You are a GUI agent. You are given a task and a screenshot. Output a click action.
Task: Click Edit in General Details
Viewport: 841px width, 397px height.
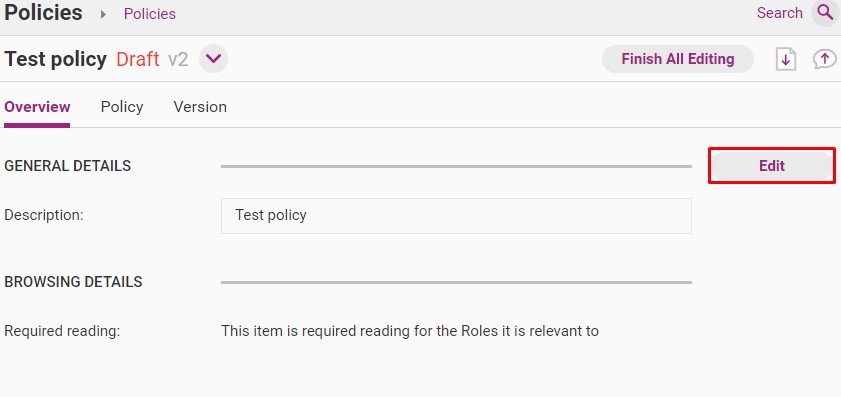[772, 166]
